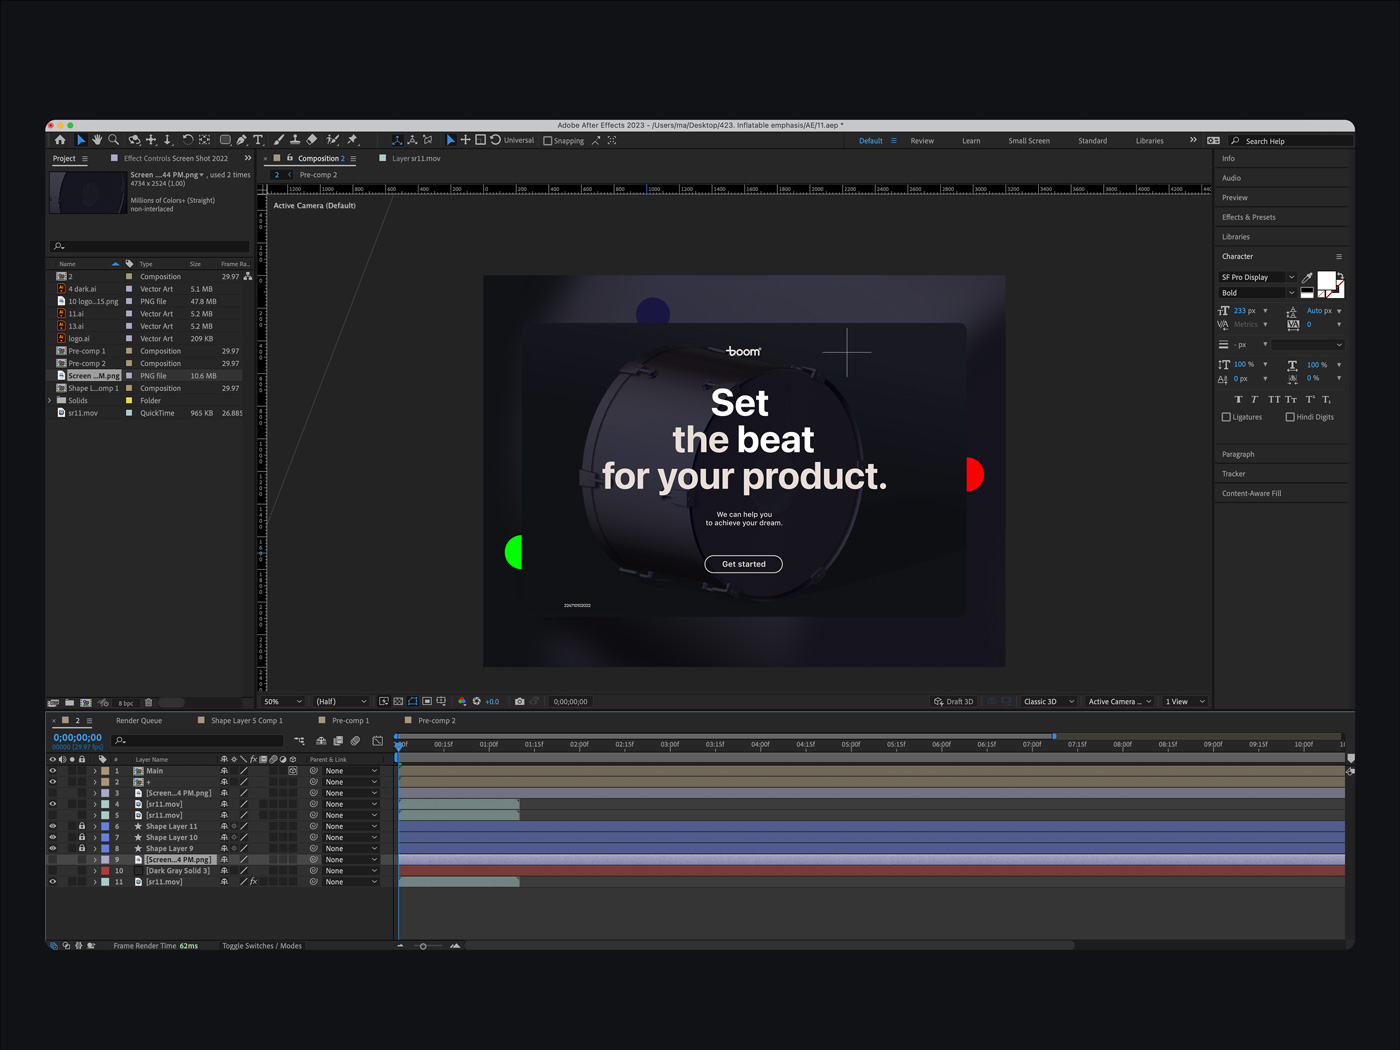Click the composition mini-flowchart icon in timeline

tap(299, 741)
